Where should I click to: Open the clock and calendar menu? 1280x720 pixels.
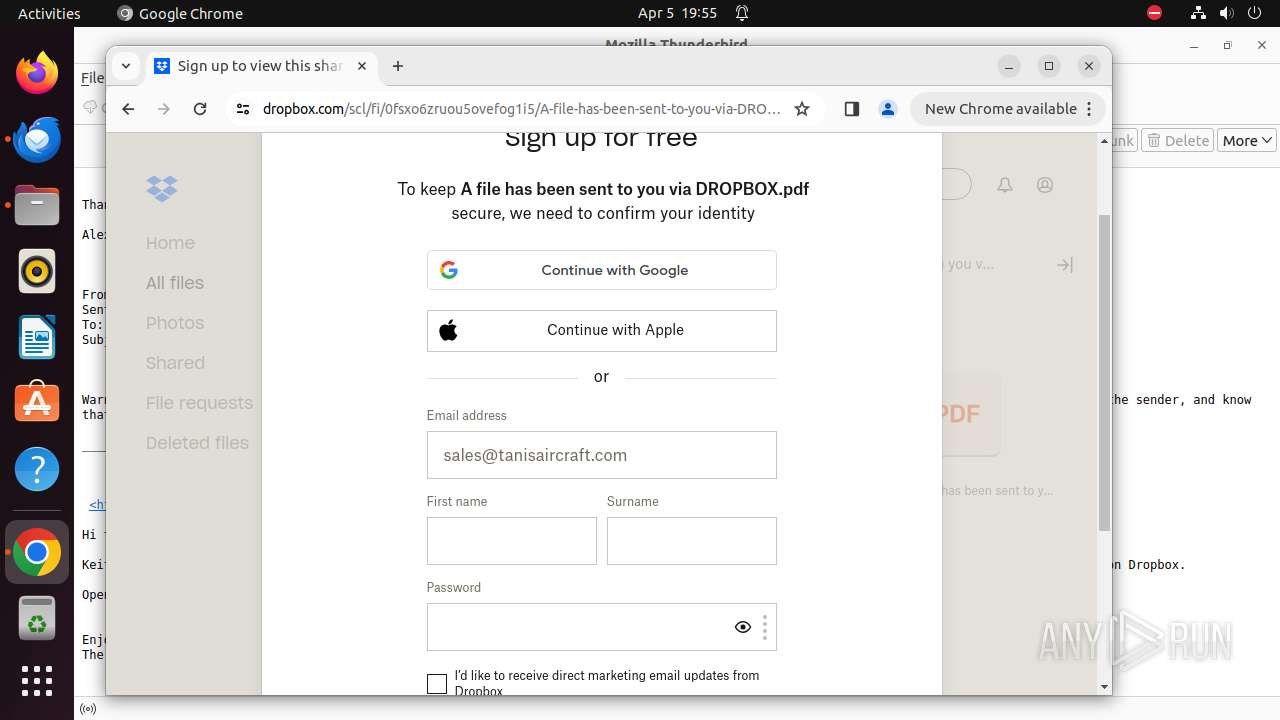677,13
